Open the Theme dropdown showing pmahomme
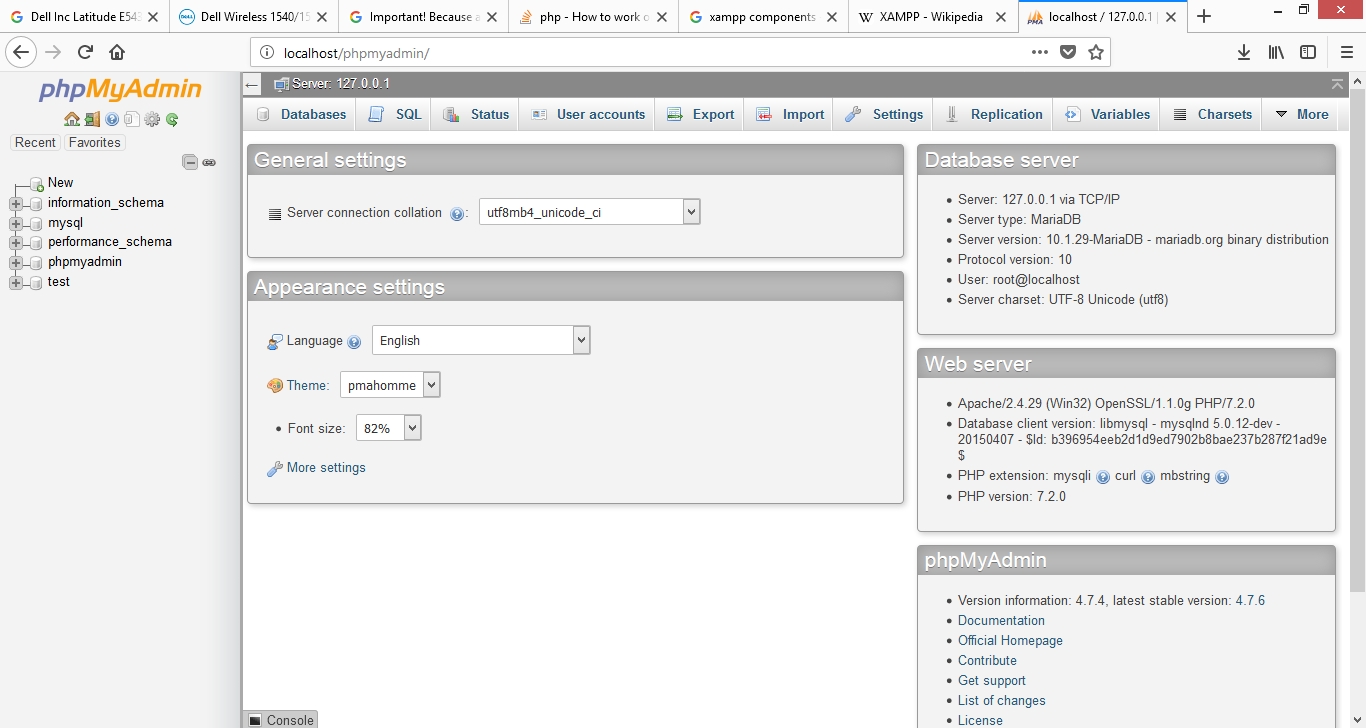 coord(390,385)
